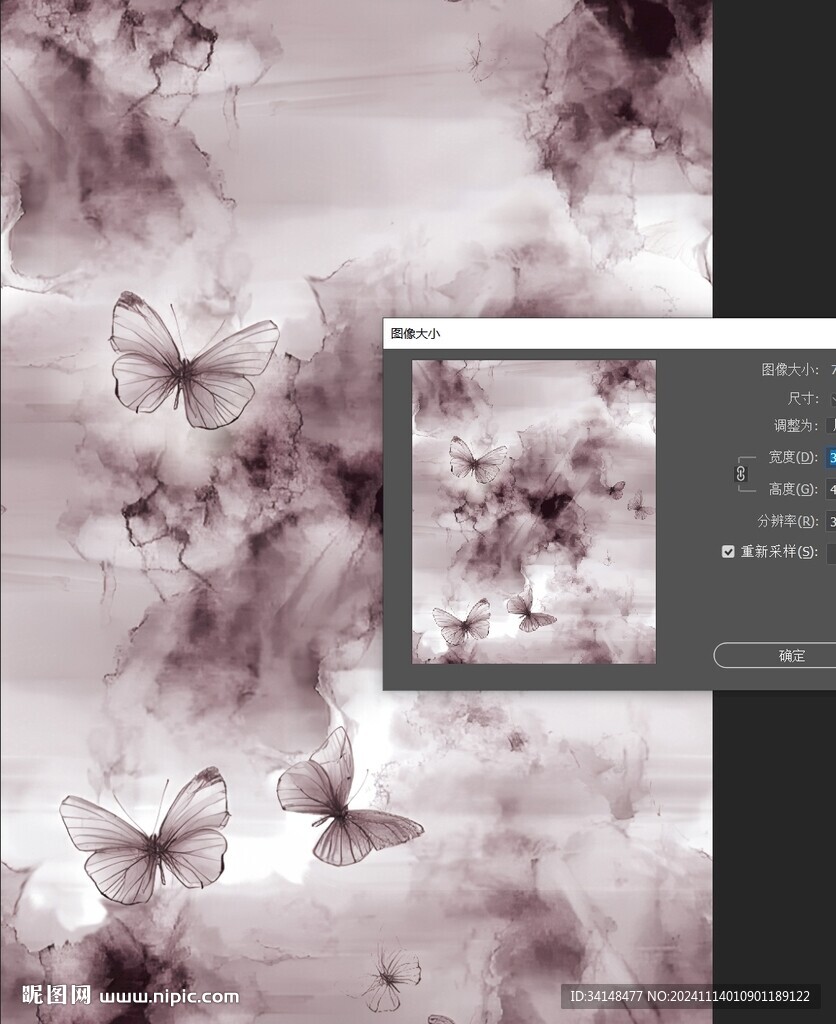Viewport: 836px width, 1024px height.
Task: Click the 调整为 label
Action: [x=796, y=426]
